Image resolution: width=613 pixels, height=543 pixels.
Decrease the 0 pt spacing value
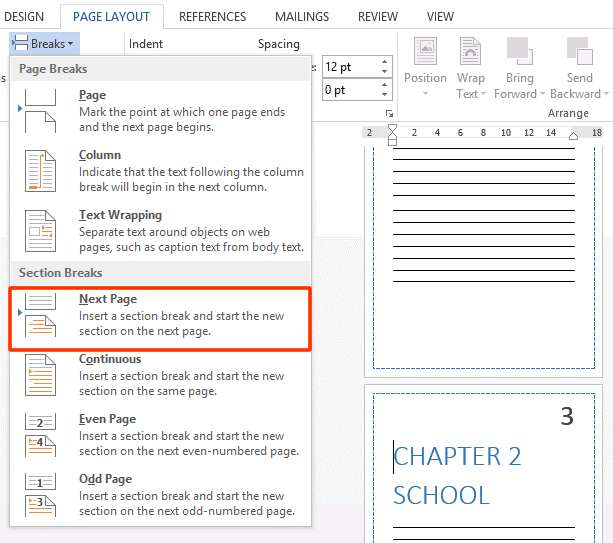pyautogui.click(x=385, y=96)
